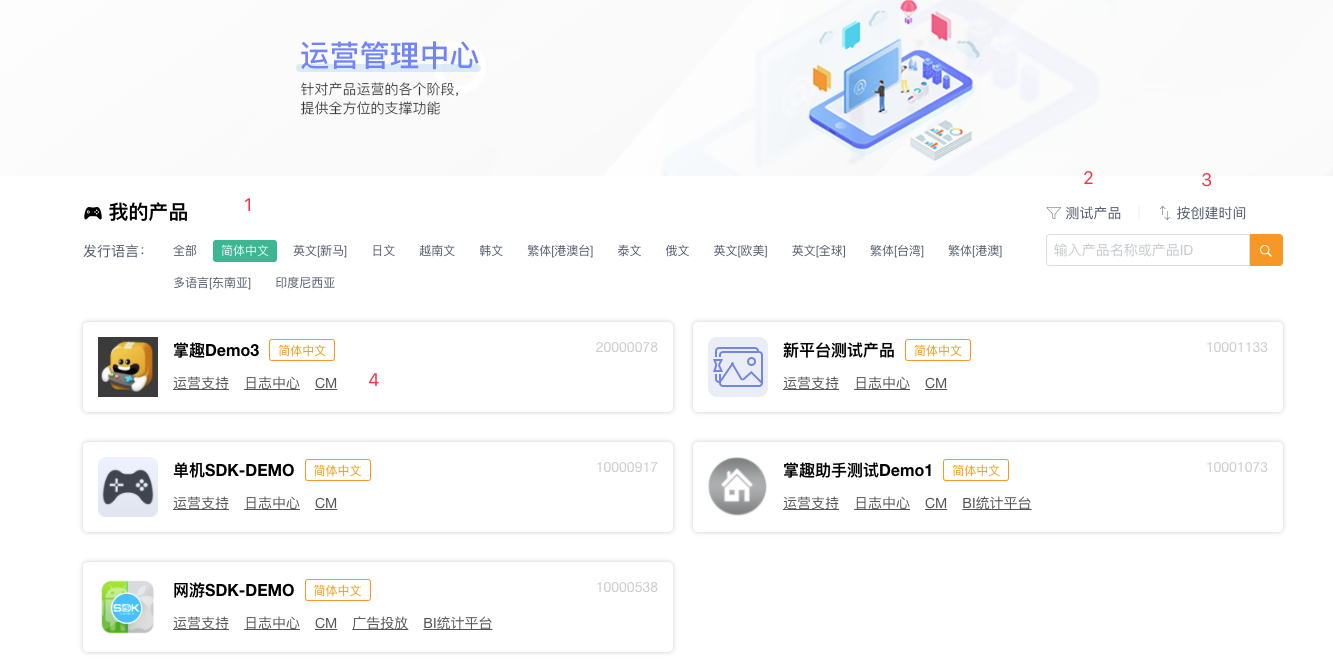Viewport: 1333px width, 664px height.
Task: Switch to 繁体[港澳台] language filter
Action: tap(560, 251)
